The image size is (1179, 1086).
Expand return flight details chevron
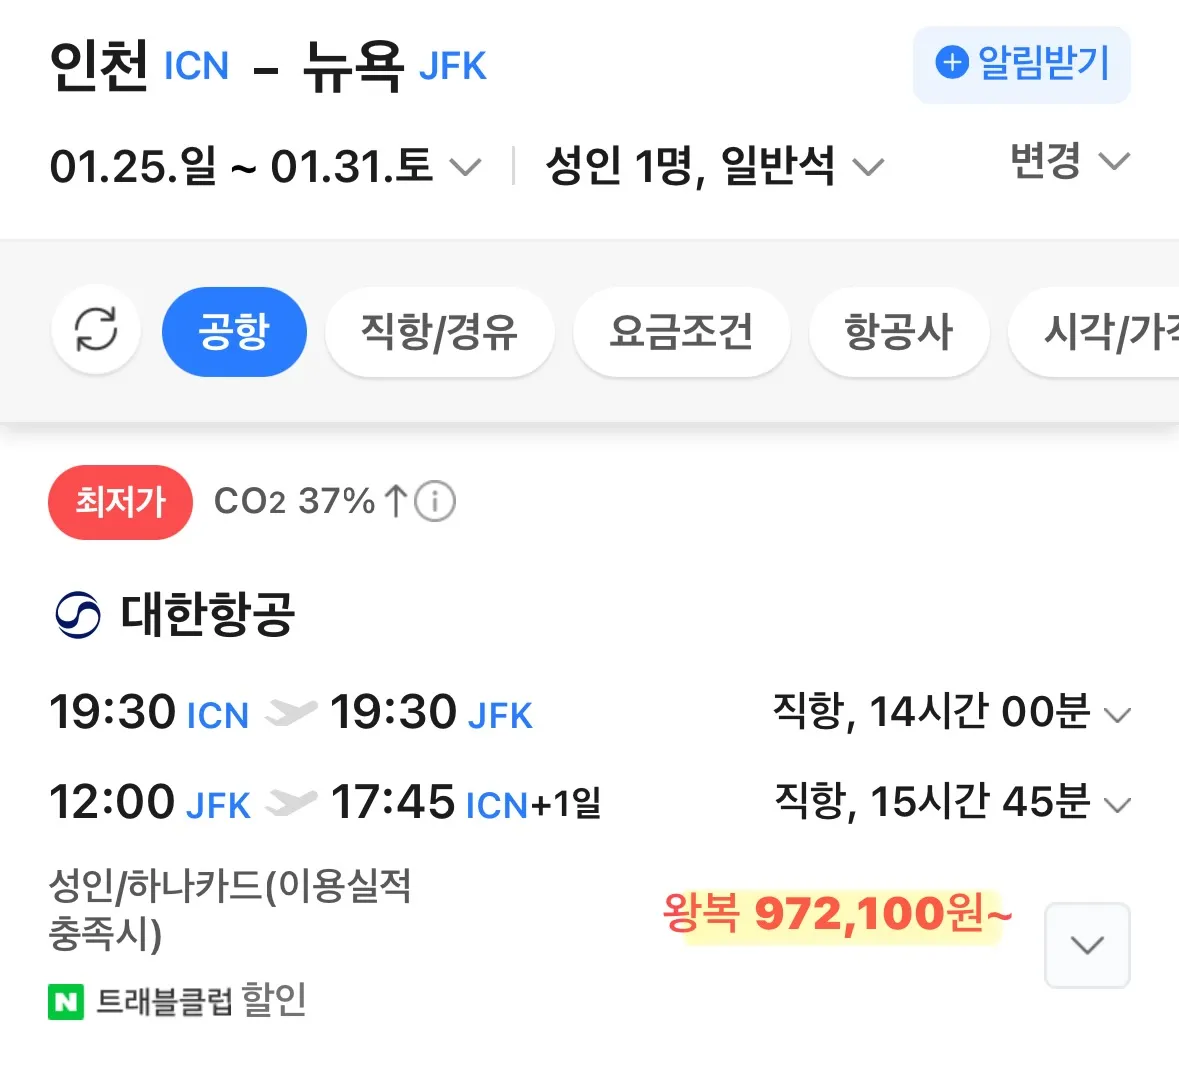(x=1117, y=804)
